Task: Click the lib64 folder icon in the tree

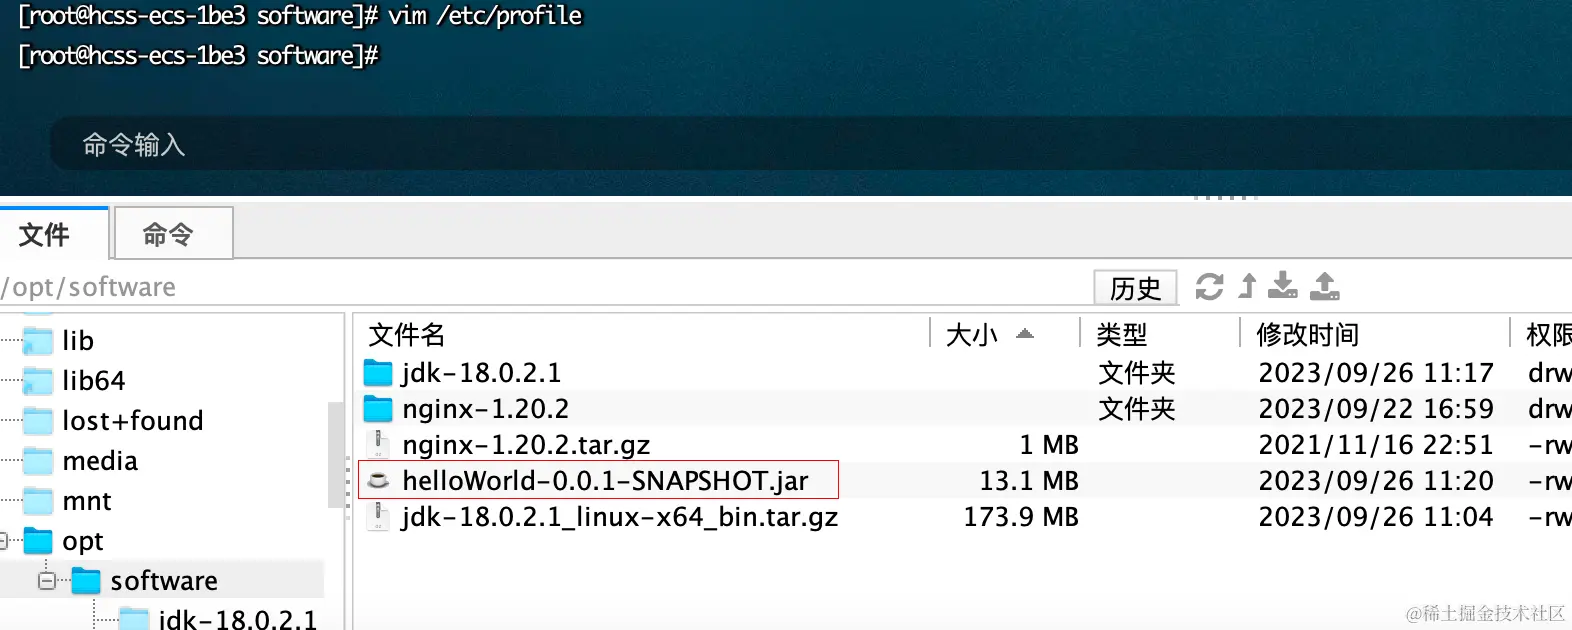Action: (x=38, y=381)
